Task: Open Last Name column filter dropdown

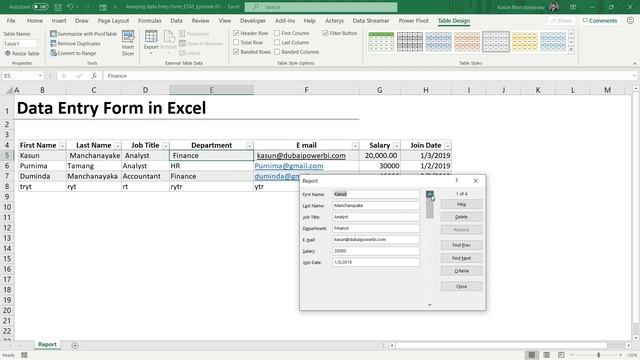Action: click(118, 146)
